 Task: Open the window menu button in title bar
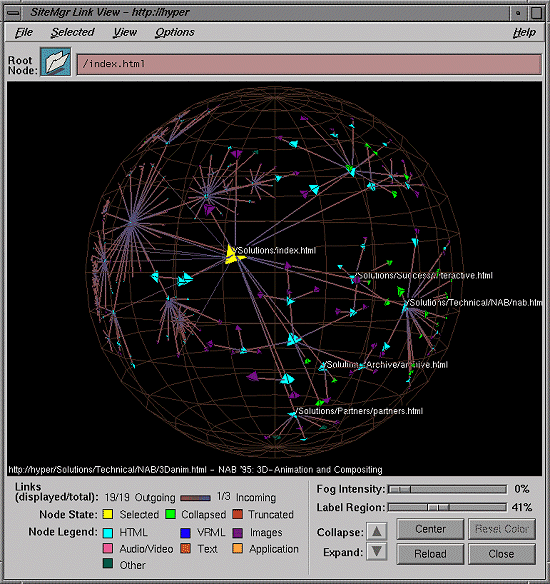pos(13,13)
